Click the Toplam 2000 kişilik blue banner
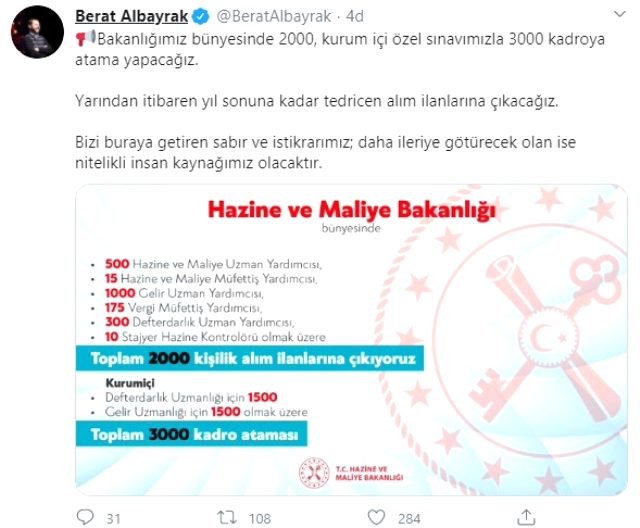Viewport: 640px width, 528px height. click(250, 359)
